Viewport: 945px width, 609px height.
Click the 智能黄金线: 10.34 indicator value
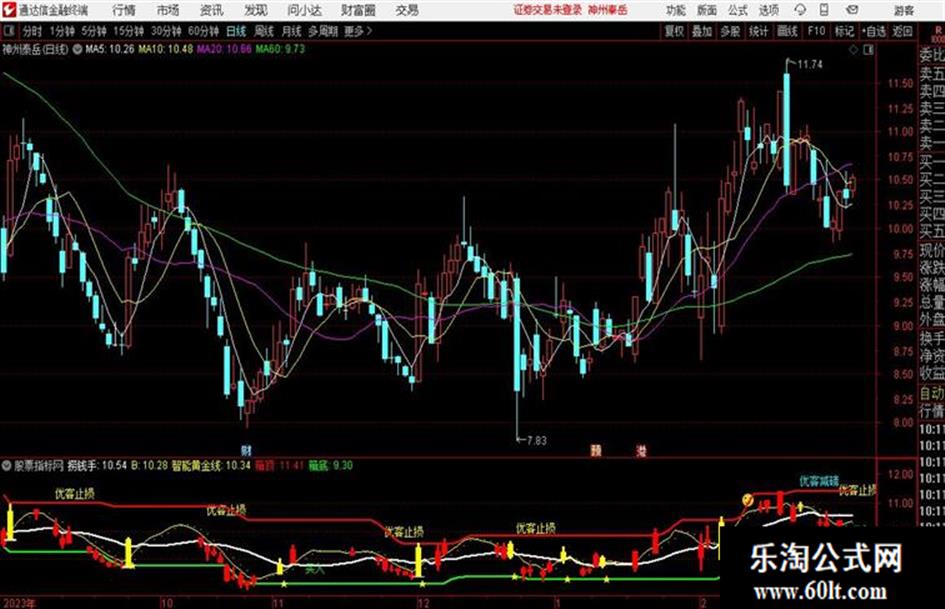[211, 465]
